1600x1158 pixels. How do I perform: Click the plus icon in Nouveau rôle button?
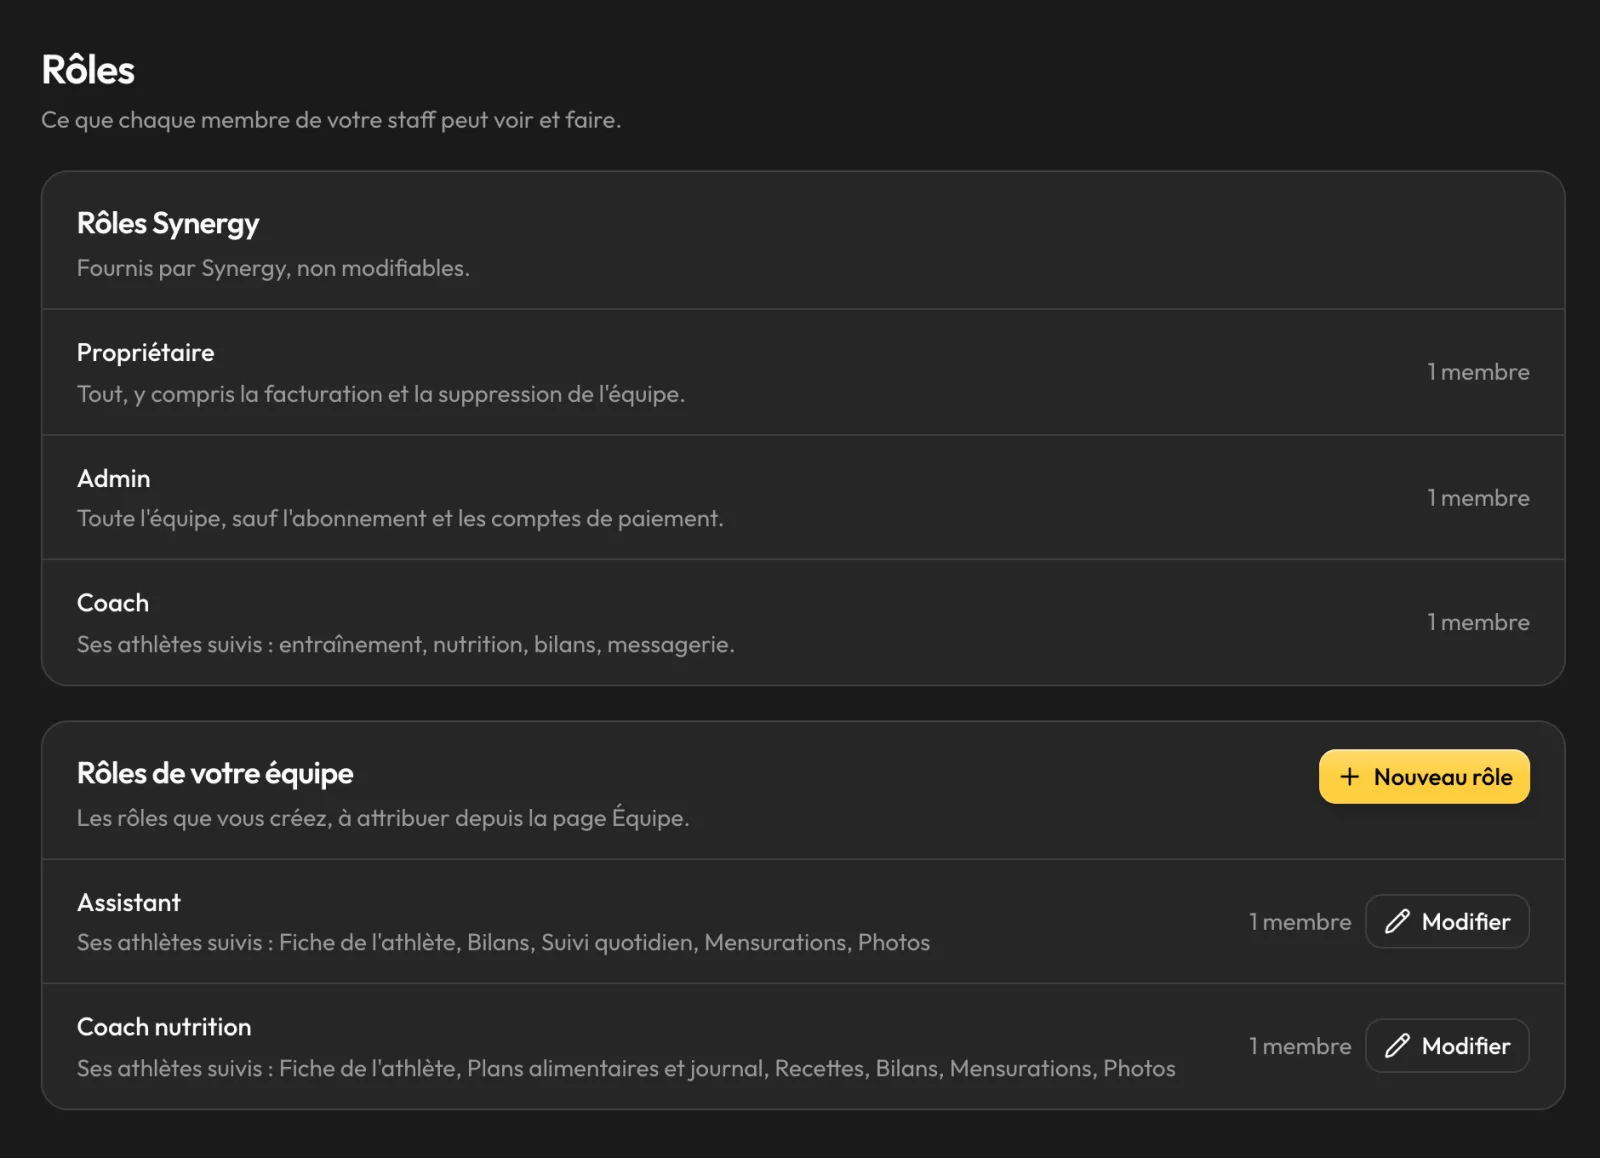click(1349, 777)
